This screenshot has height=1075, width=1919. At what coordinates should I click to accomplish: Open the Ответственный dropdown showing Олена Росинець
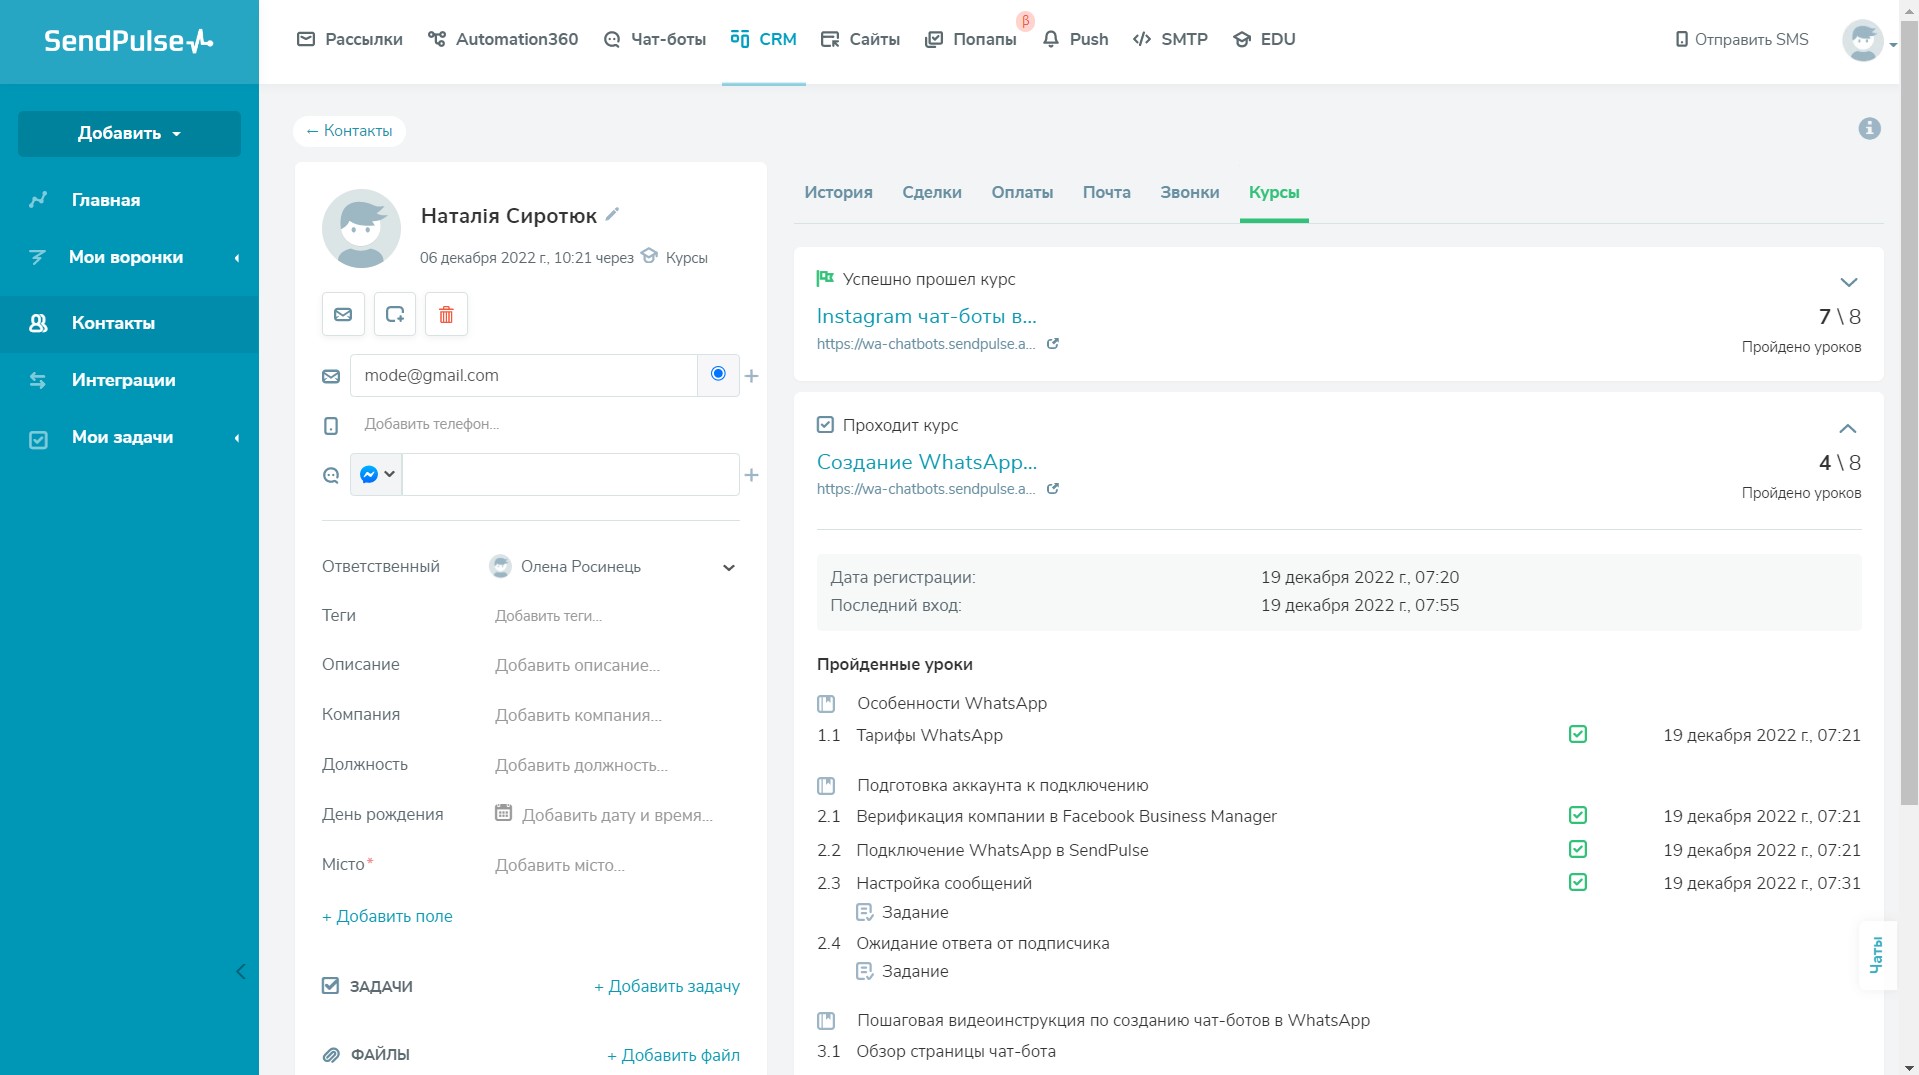pyautogui.click(x=729, y=566)
